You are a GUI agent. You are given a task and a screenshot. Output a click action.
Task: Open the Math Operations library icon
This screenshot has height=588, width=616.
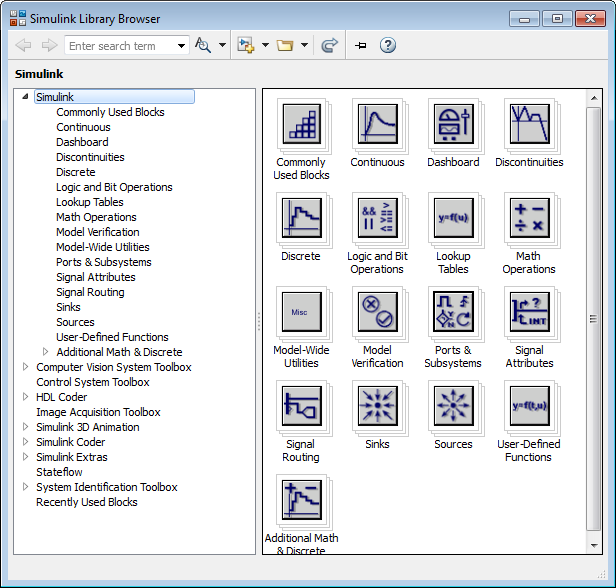pos(529,218)
